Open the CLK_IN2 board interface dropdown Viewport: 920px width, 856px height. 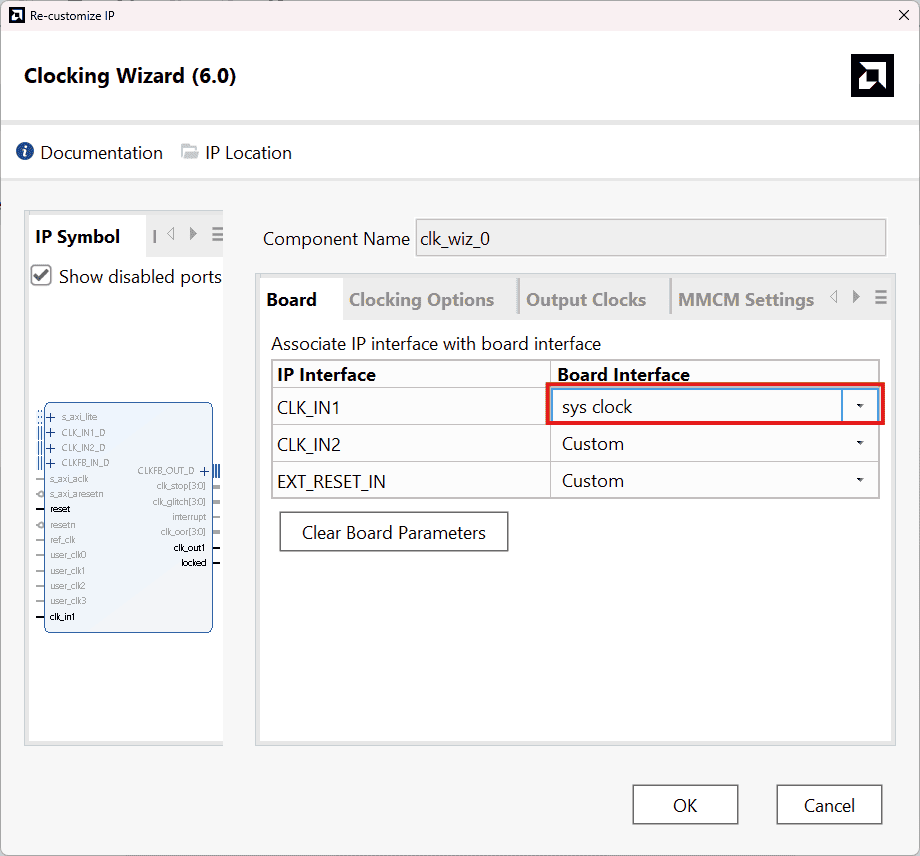pyautogui.click(x=859, y=444)
